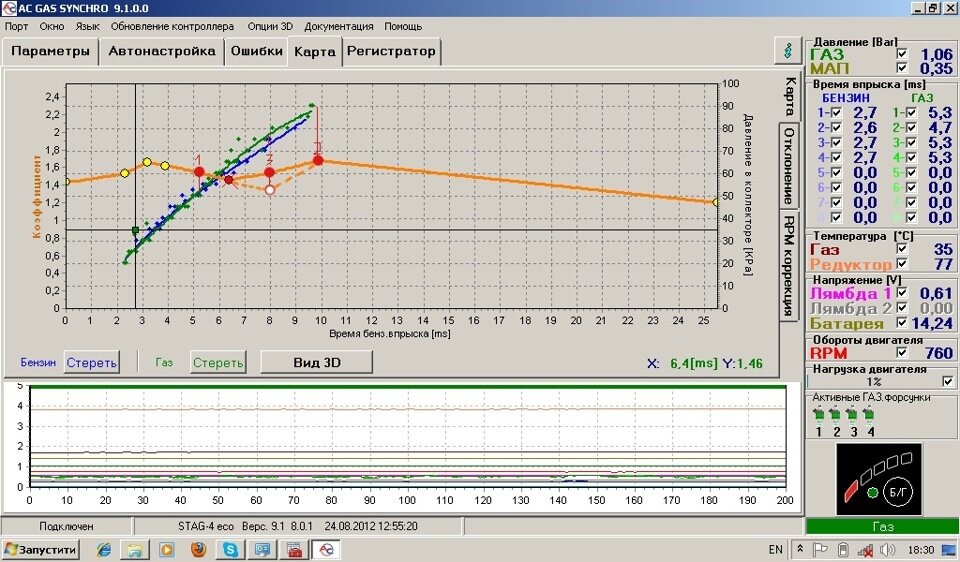Image resolution: width=960 pixels, height=562 pixels.
Task: Open the Окно menu
Action: point(52,26)
